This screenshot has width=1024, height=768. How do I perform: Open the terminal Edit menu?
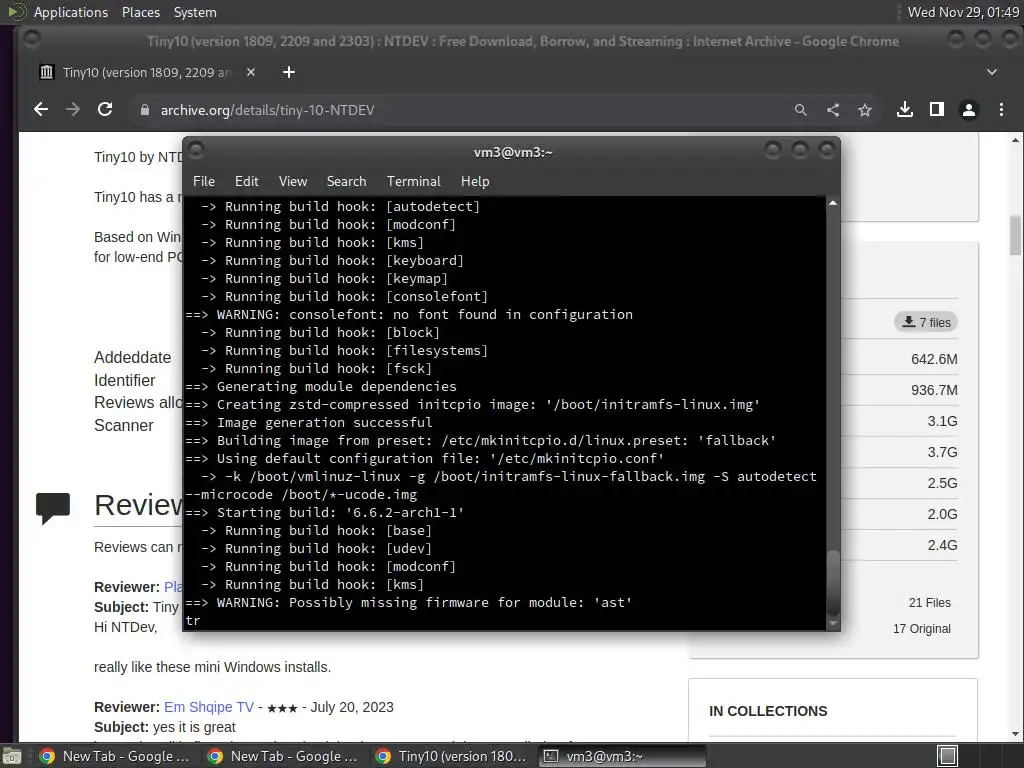[246, 181]
